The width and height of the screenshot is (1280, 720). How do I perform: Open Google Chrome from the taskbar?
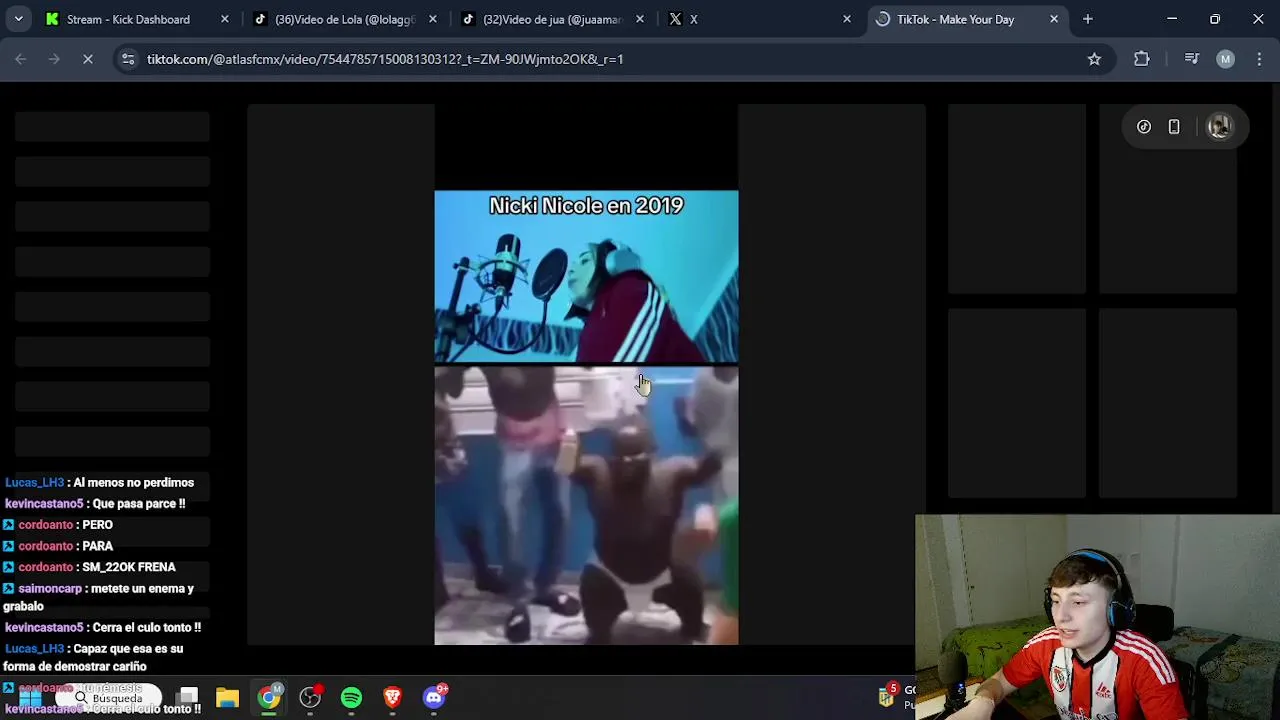[269, 697]
